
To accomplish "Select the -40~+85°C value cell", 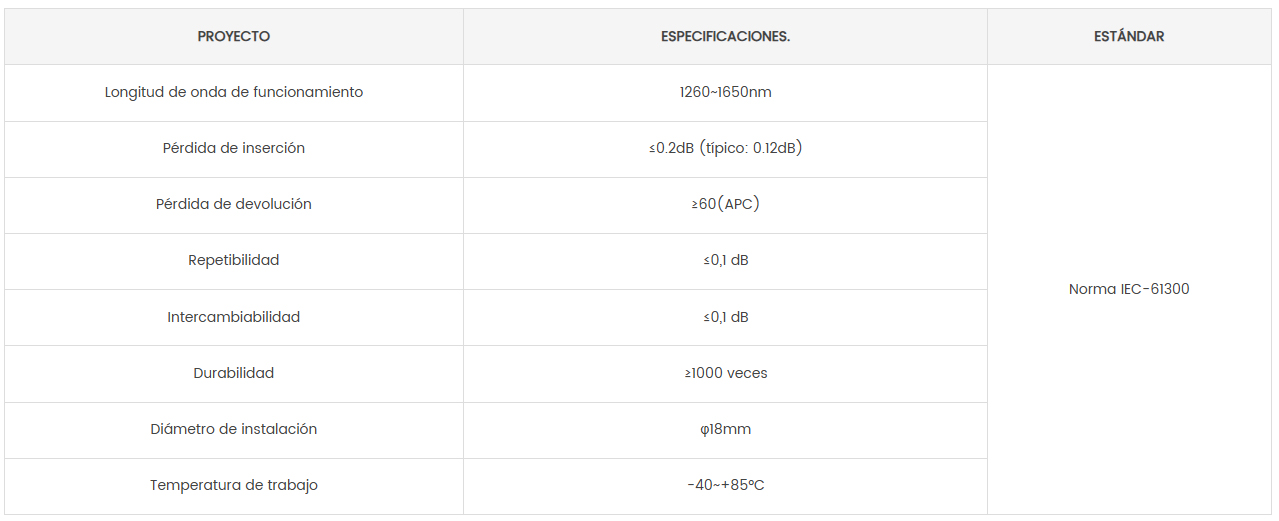I will click(x=725, y=486).
